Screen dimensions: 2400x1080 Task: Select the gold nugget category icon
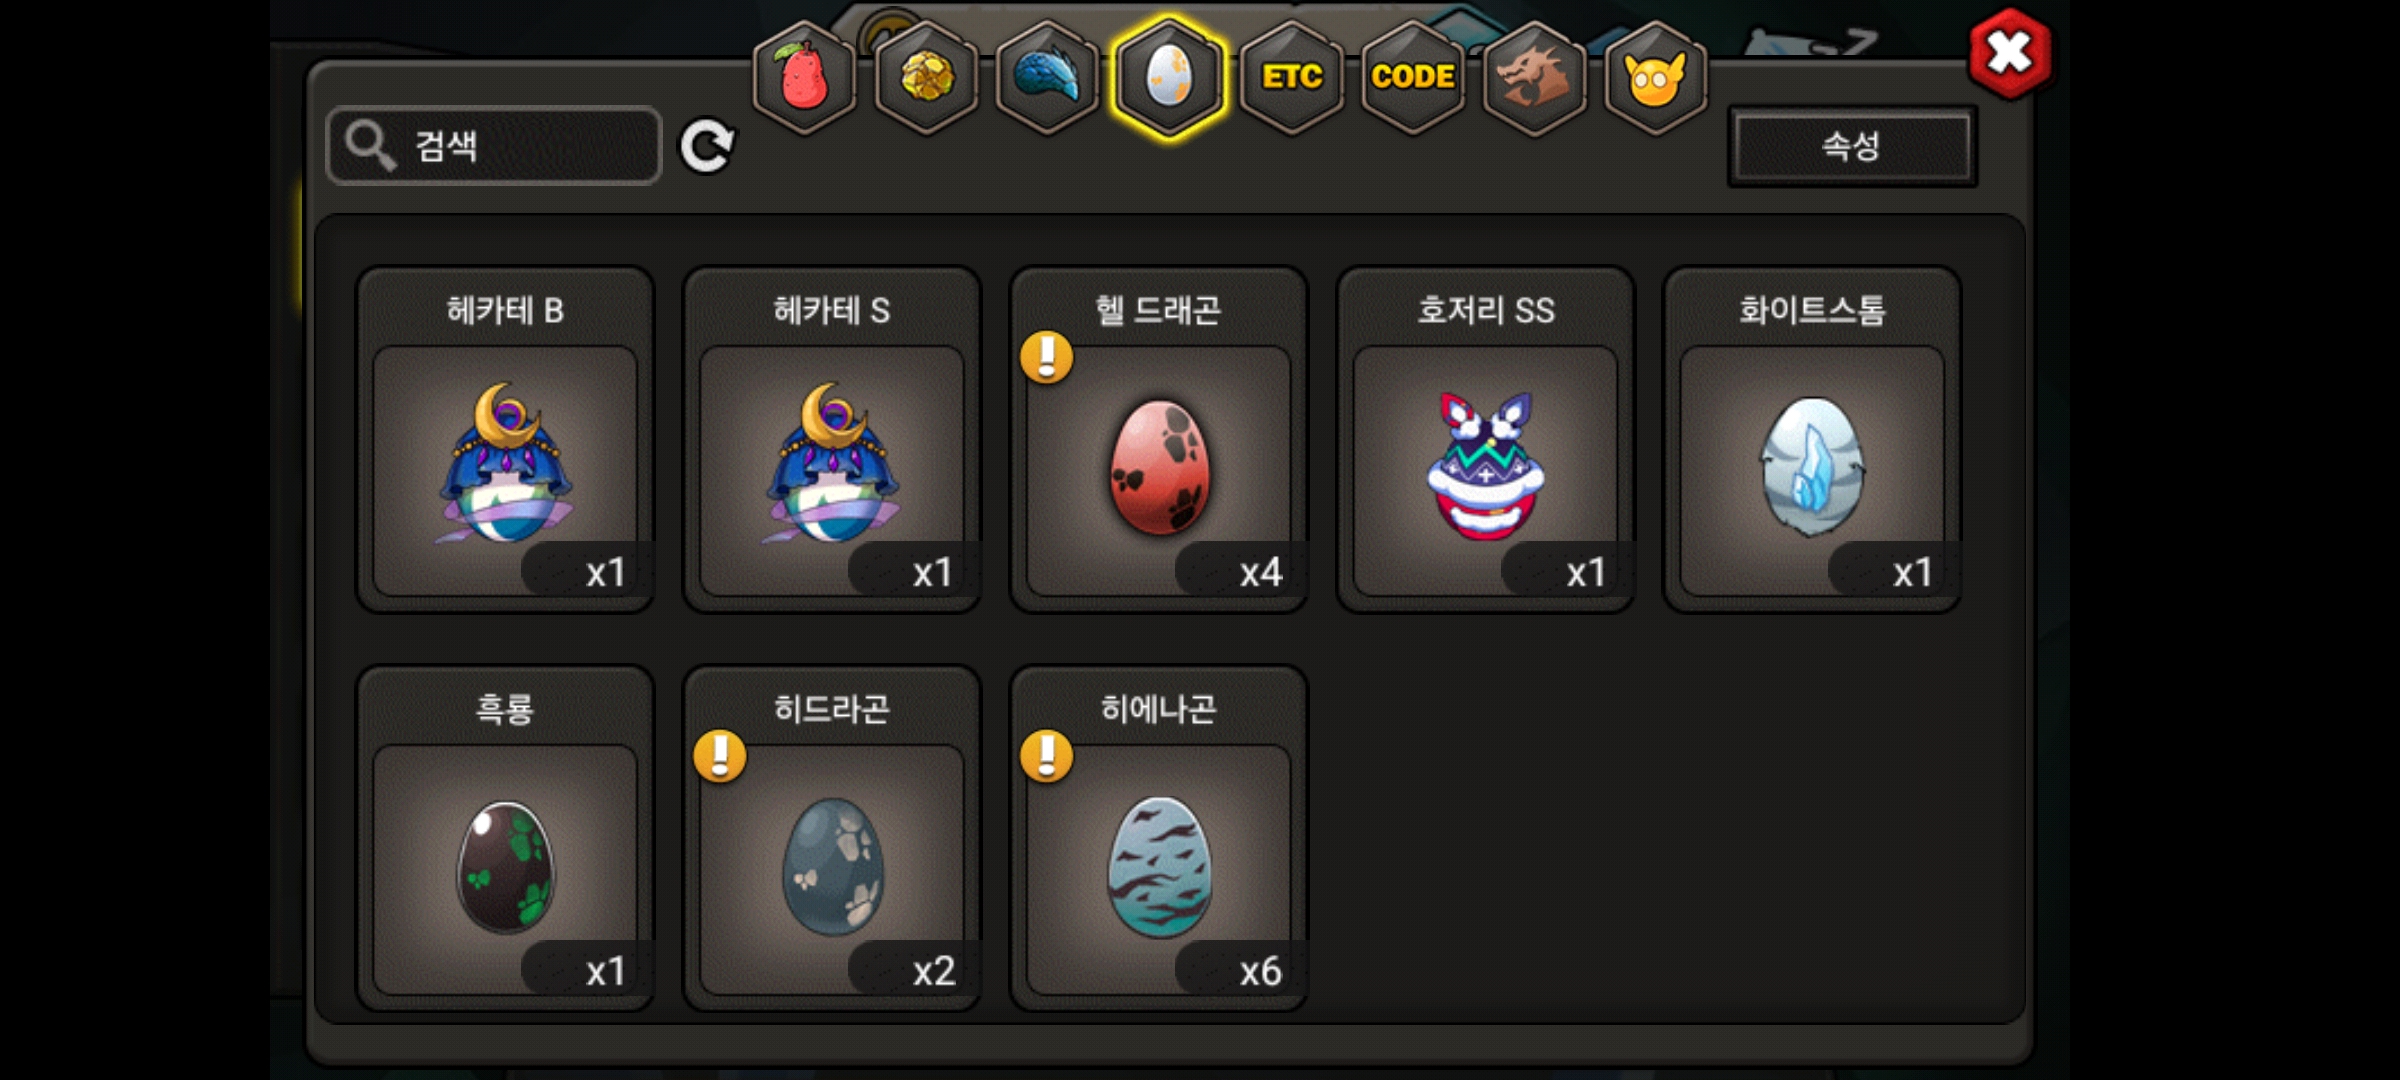[x=926, y=77]
